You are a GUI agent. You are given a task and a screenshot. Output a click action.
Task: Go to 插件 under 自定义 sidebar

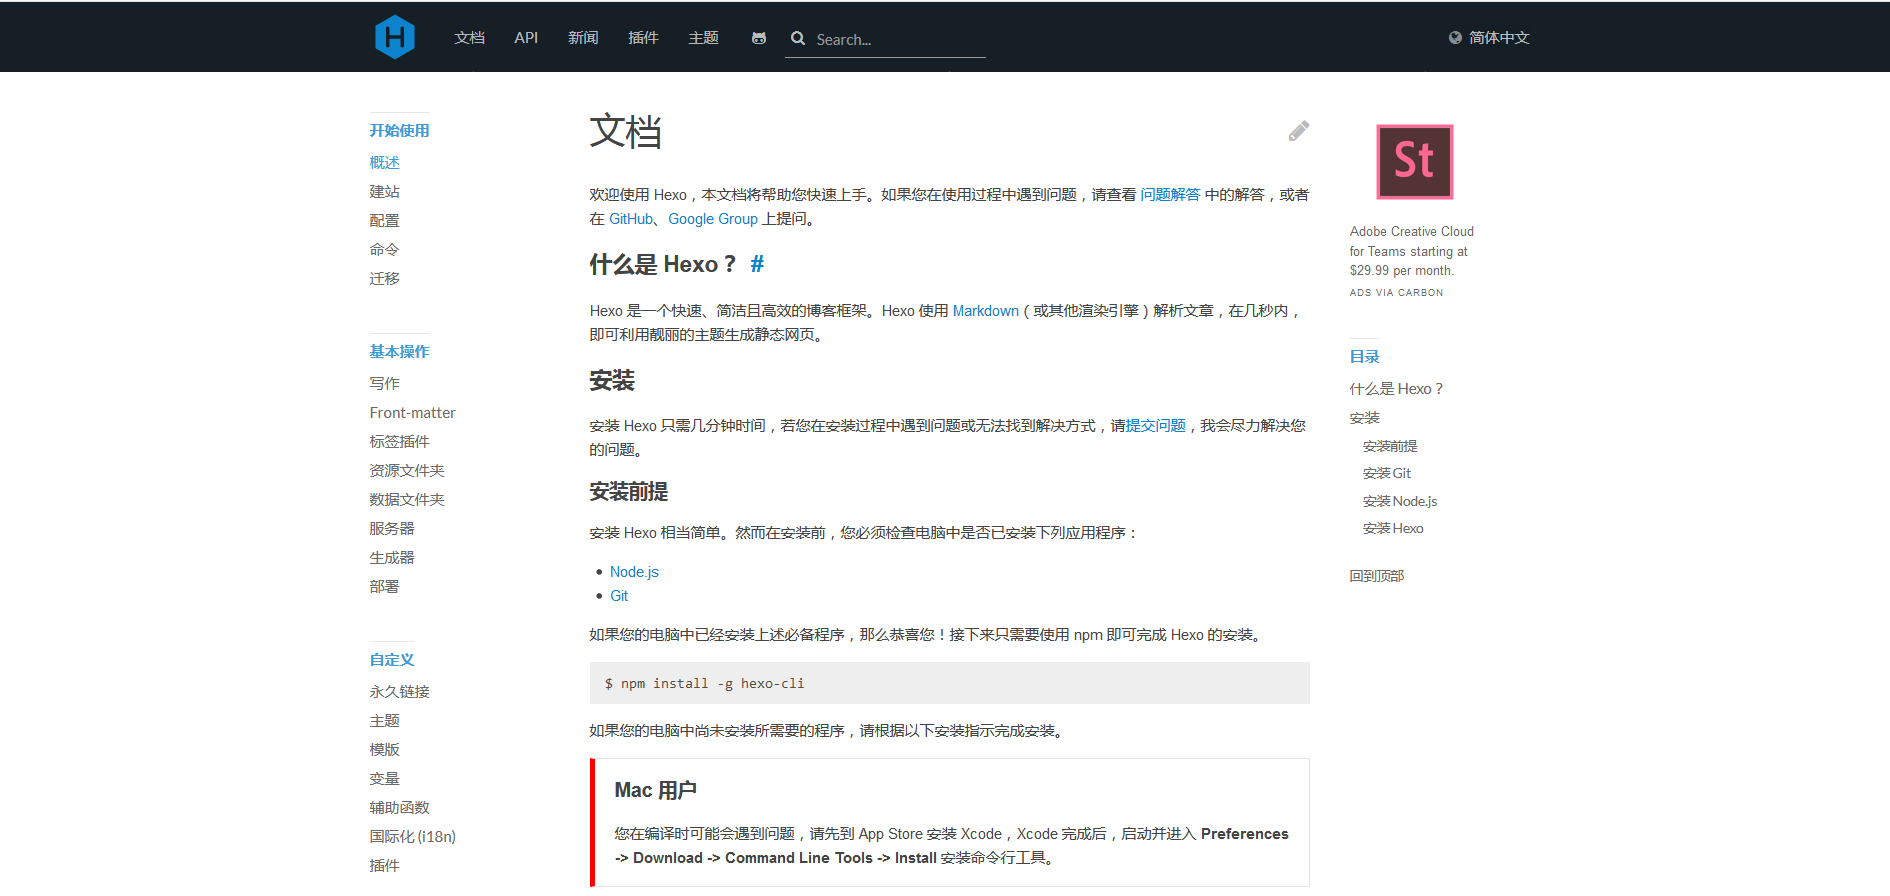tap(384, 865)
